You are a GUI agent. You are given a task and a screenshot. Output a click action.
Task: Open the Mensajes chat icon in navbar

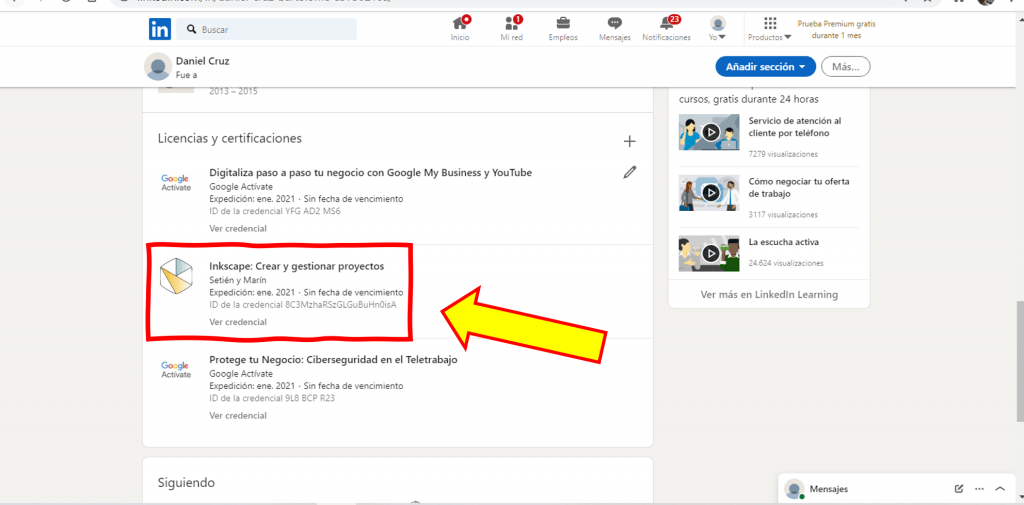coord(615,29)
